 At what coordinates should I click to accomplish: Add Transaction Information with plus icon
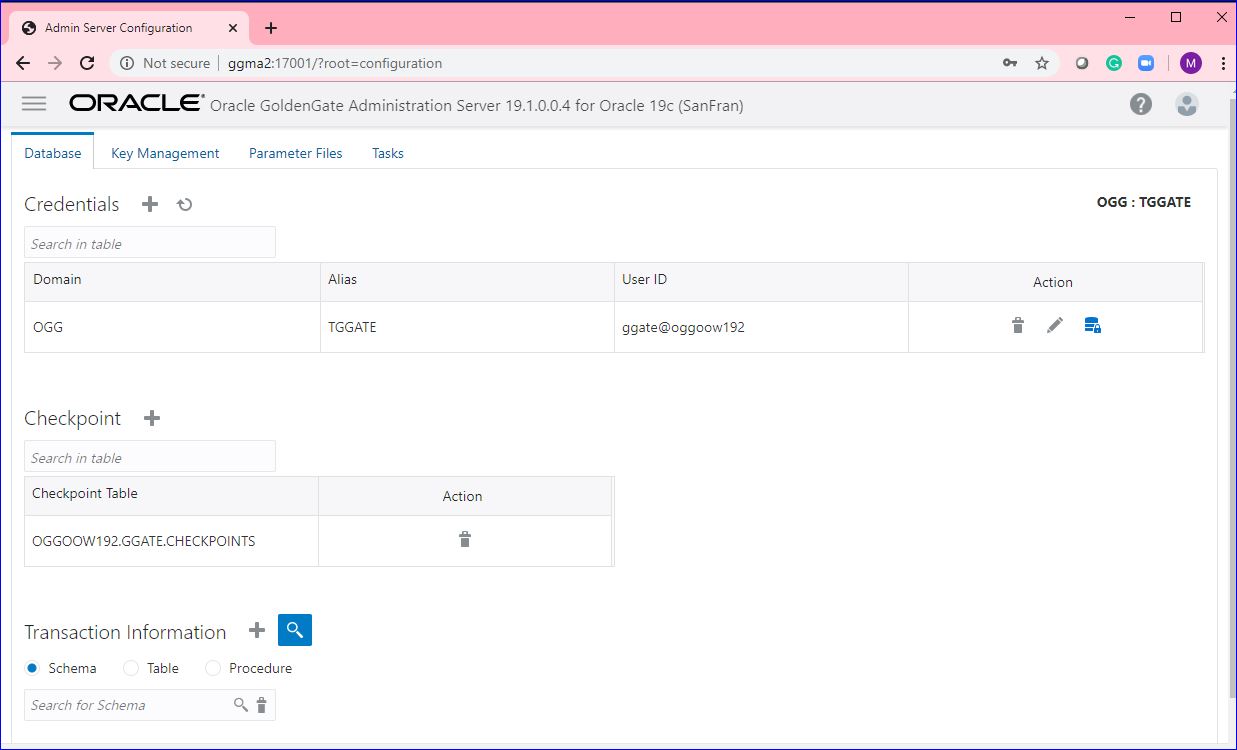[257, 630]
